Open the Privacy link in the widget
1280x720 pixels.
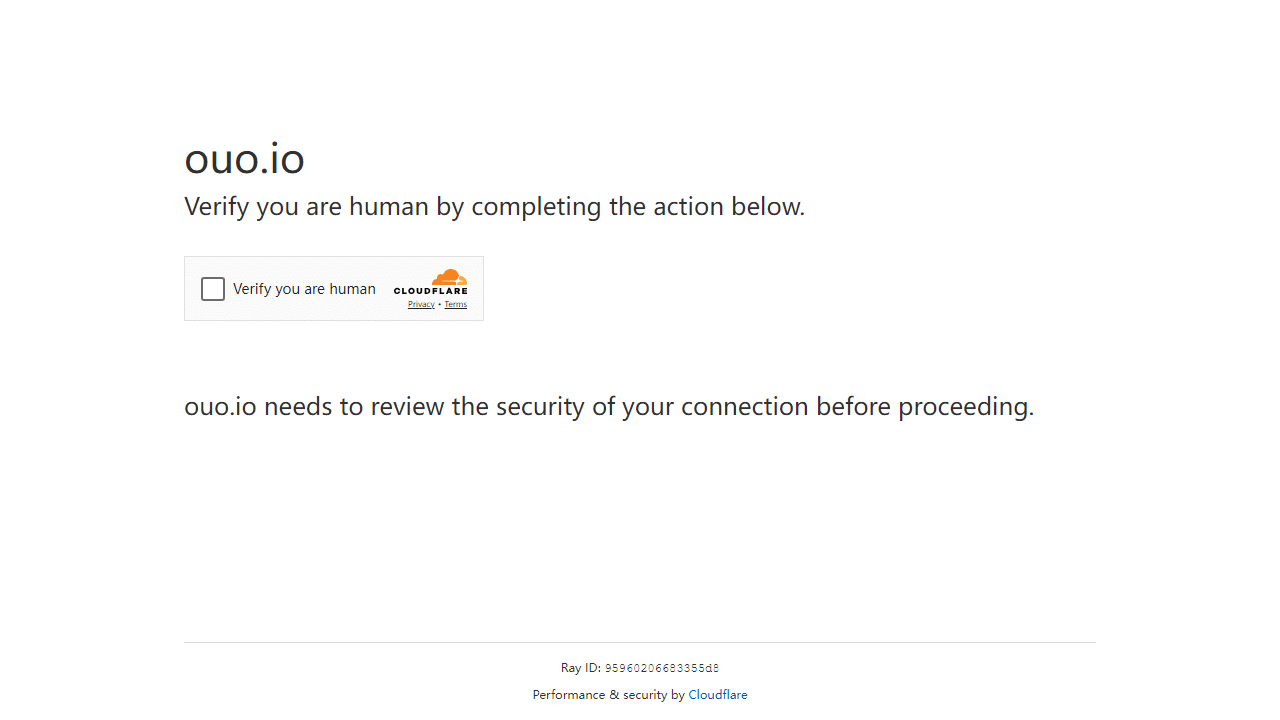click(421, 304)
